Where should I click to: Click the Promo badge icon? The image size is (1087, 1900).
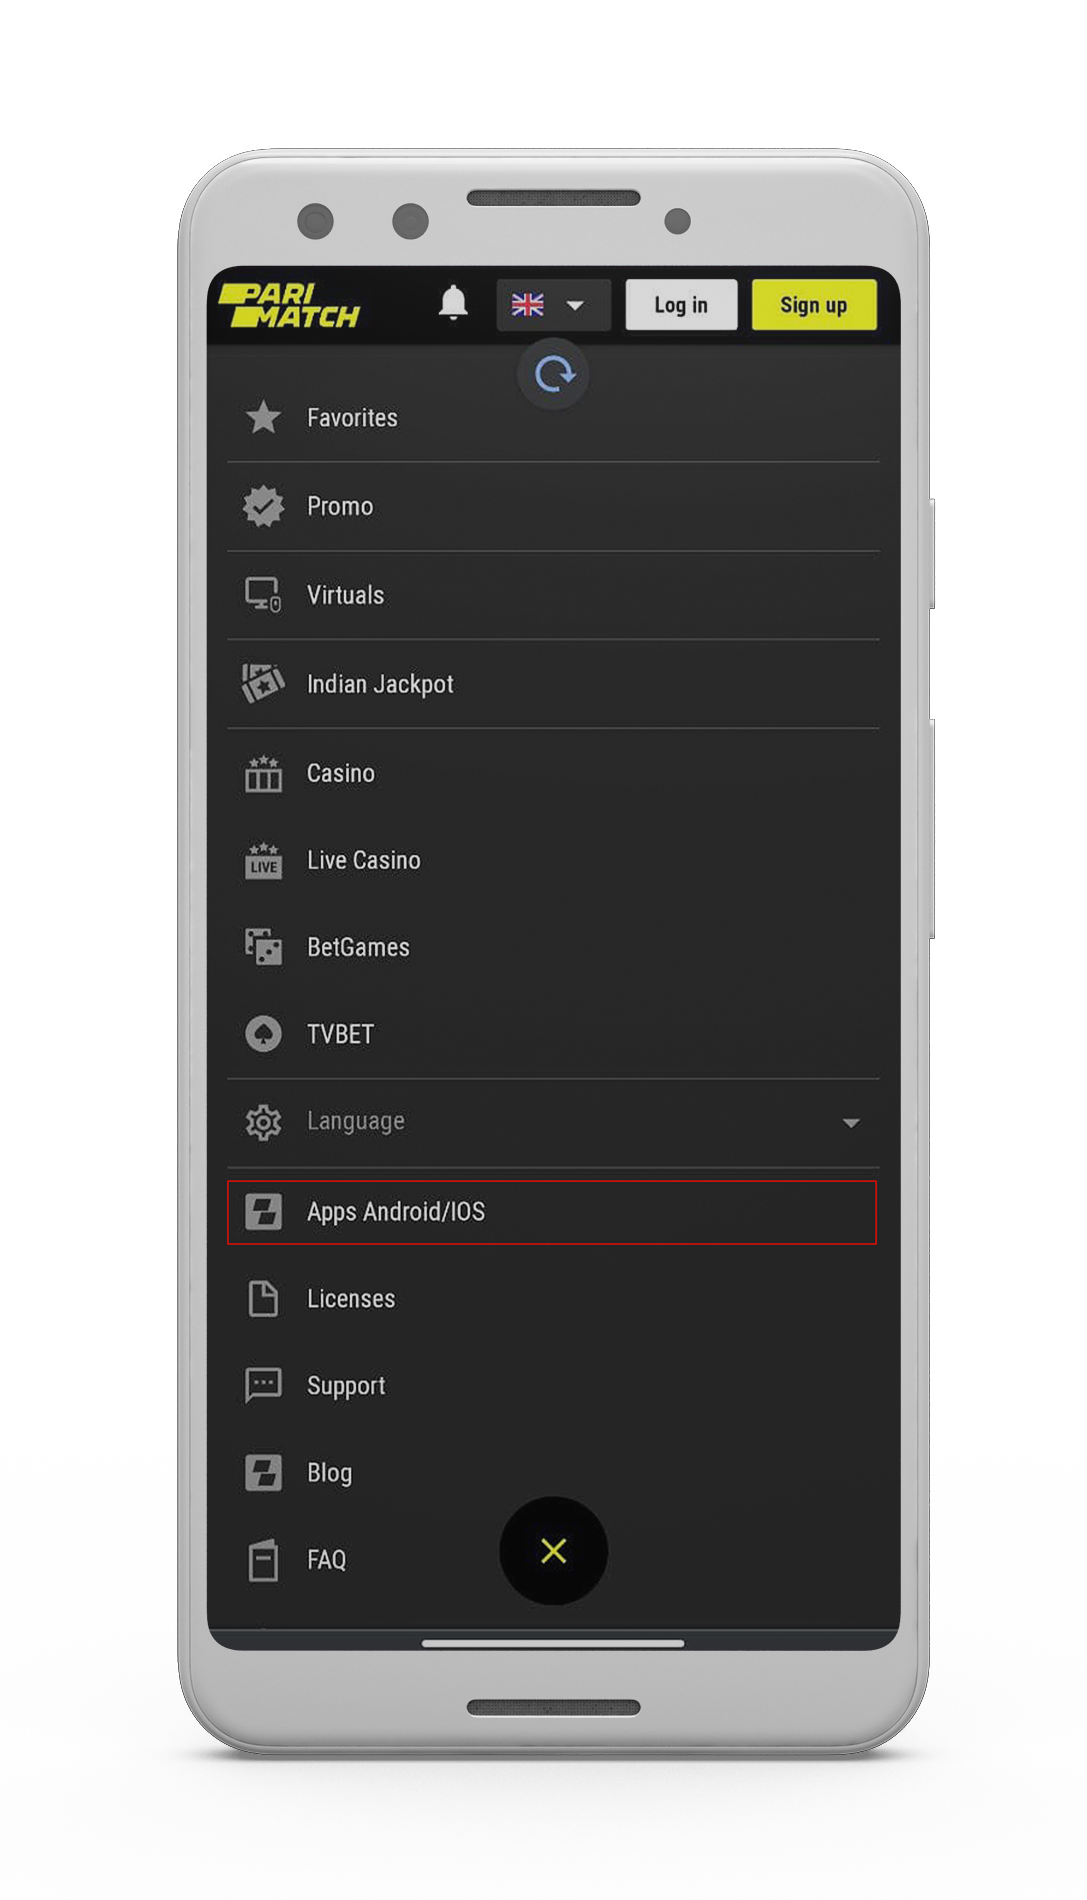coord(264,506)
